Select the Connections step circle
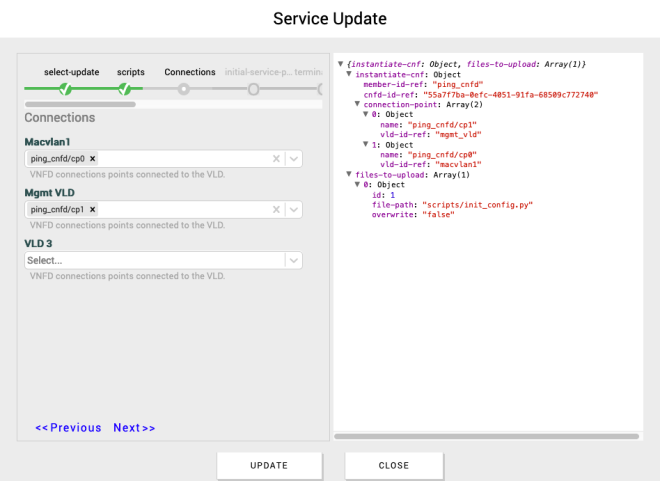Image resolution: width=660 pixels, height=481 pixels. [x=184, y=89]
